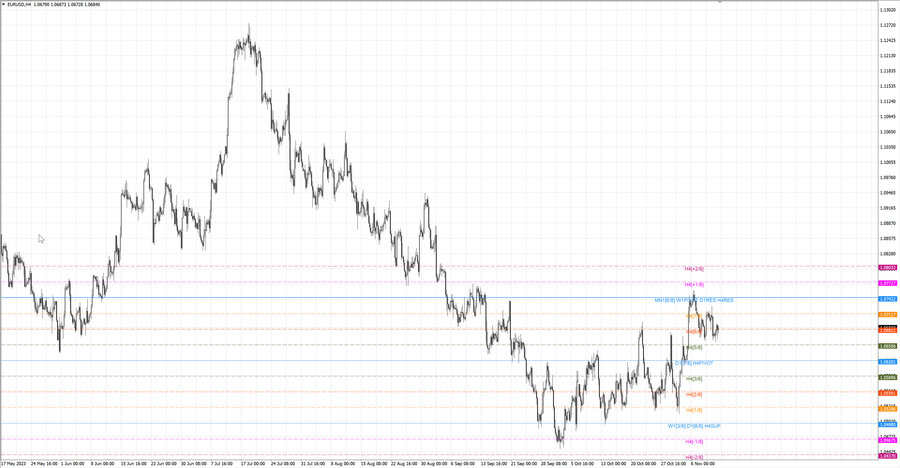Click the 8 Aug 00:00 time label
The height and width of the screenshot is (468, 900).
coord(344,463)
